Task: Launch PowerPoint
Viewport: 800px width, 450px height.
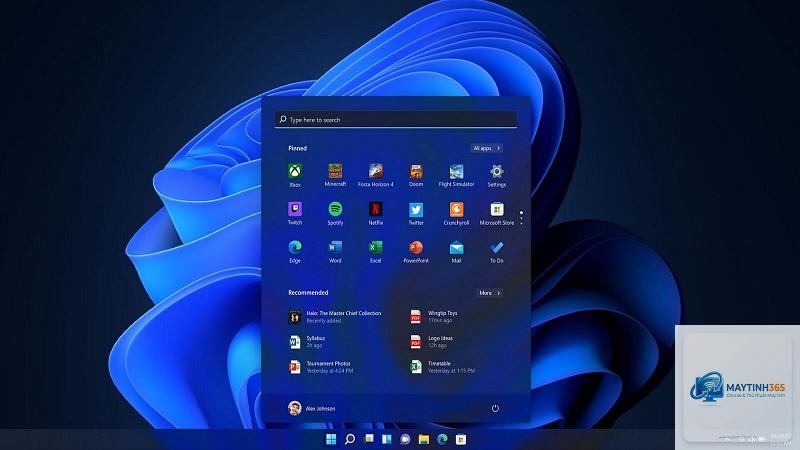Action: pyautogui.click(x=416, y=252)
